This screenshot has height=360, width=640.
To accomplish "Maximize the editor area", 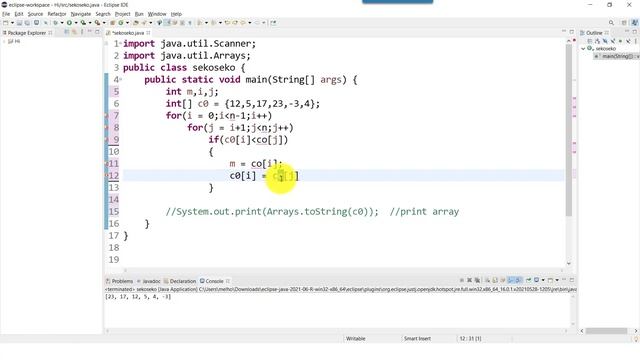I will click(571, 31).
